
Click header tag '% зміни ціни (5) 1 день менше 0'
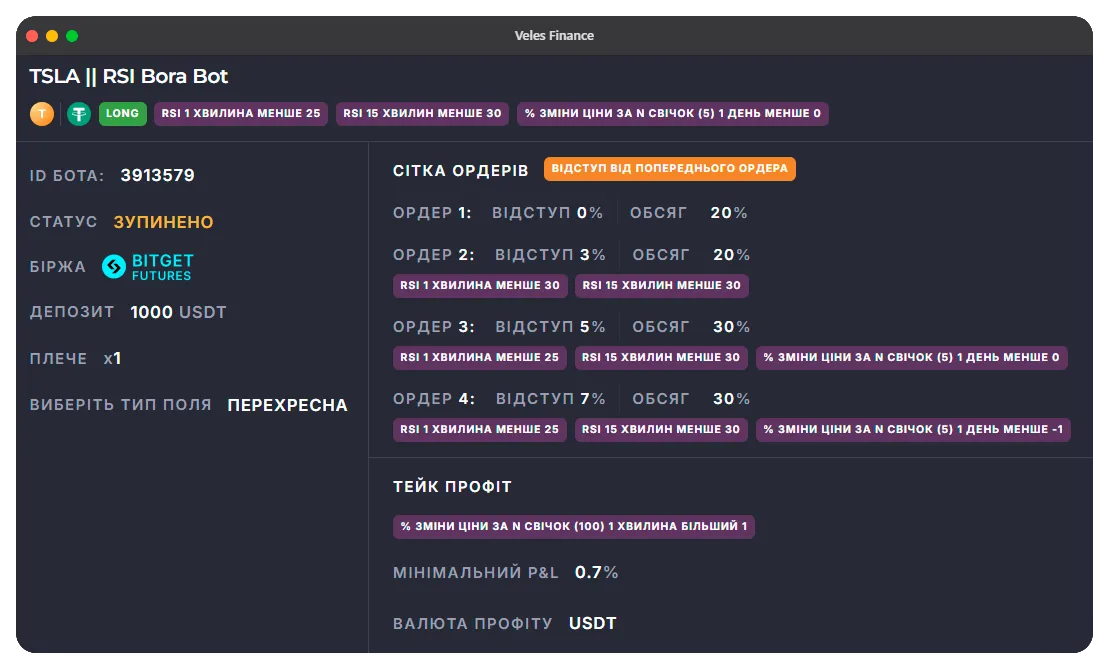(672, 114)
